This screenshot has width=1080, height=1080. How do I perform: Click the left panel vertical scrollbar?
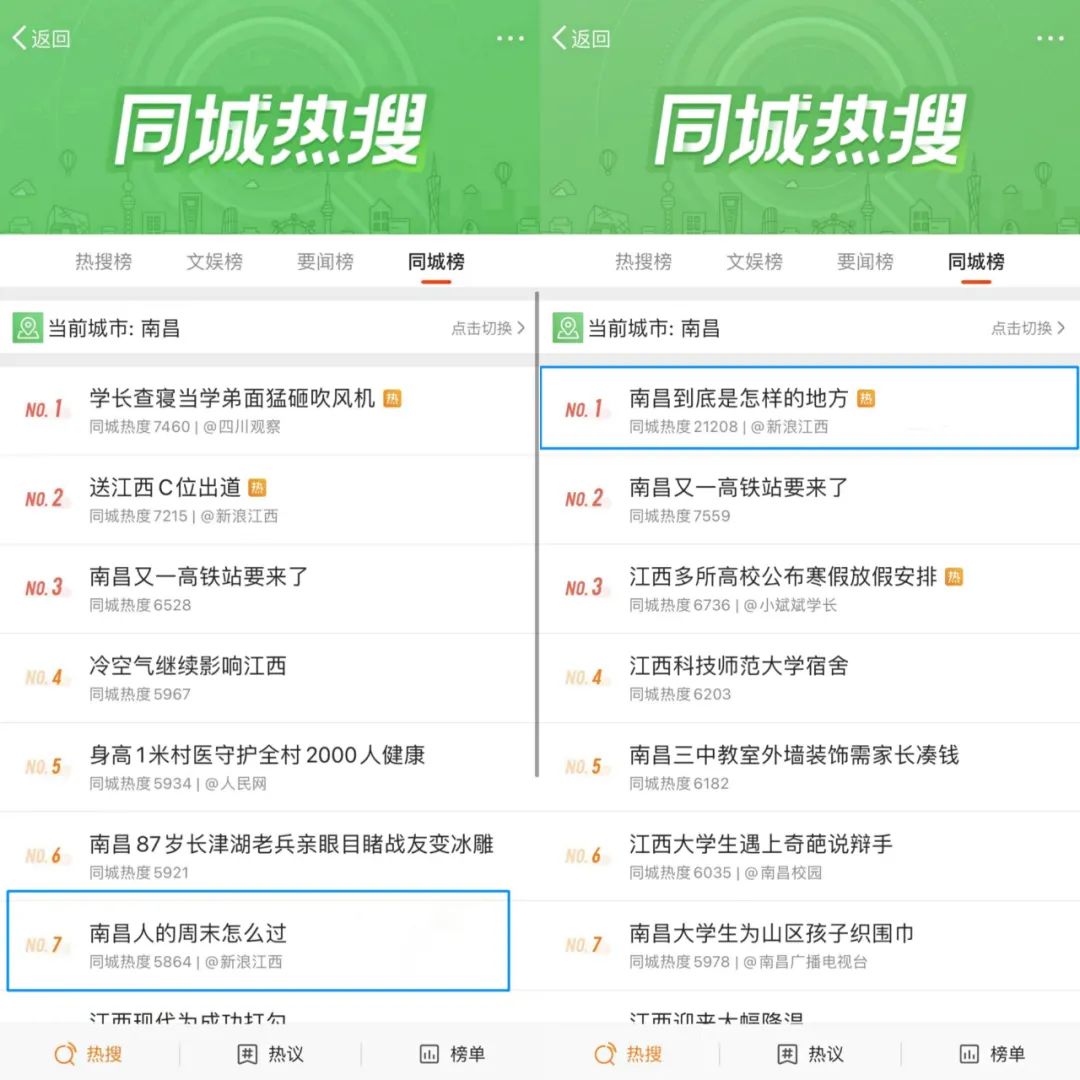coord(537,534)
